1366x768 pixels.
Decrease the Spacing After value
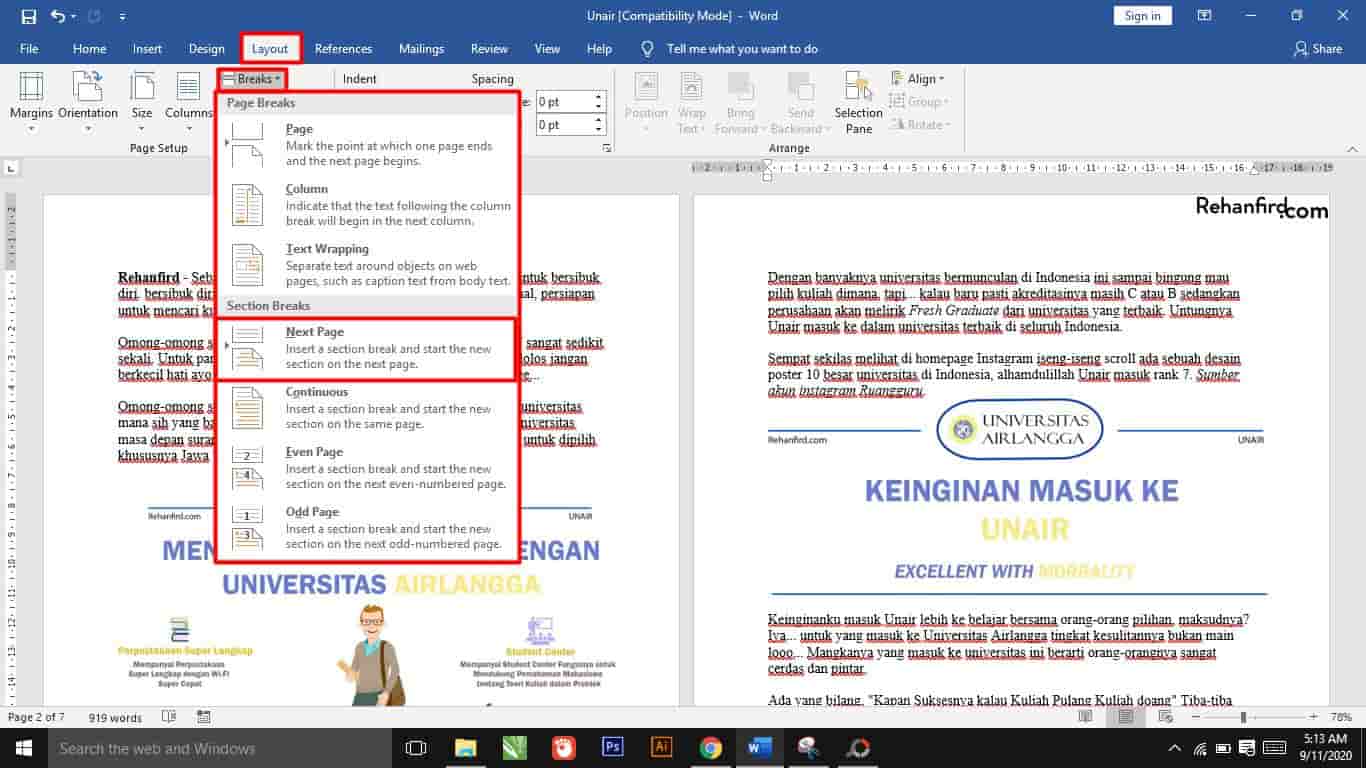pos(599,130)
